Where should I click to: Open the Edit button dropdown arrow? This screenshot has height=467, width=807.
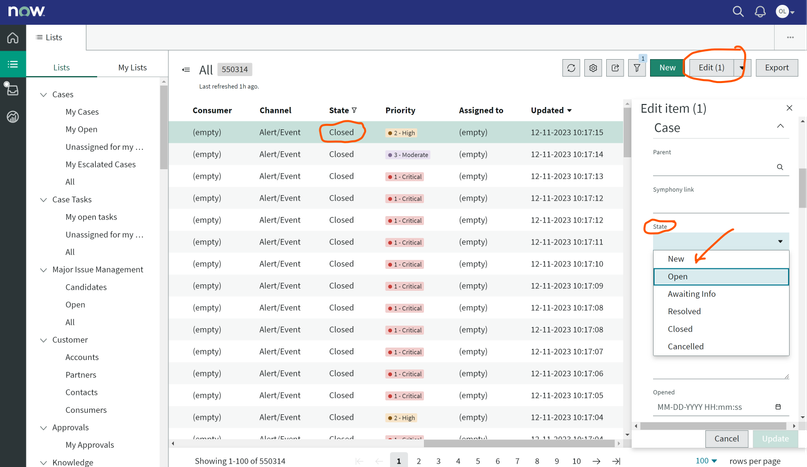(742, 68)
